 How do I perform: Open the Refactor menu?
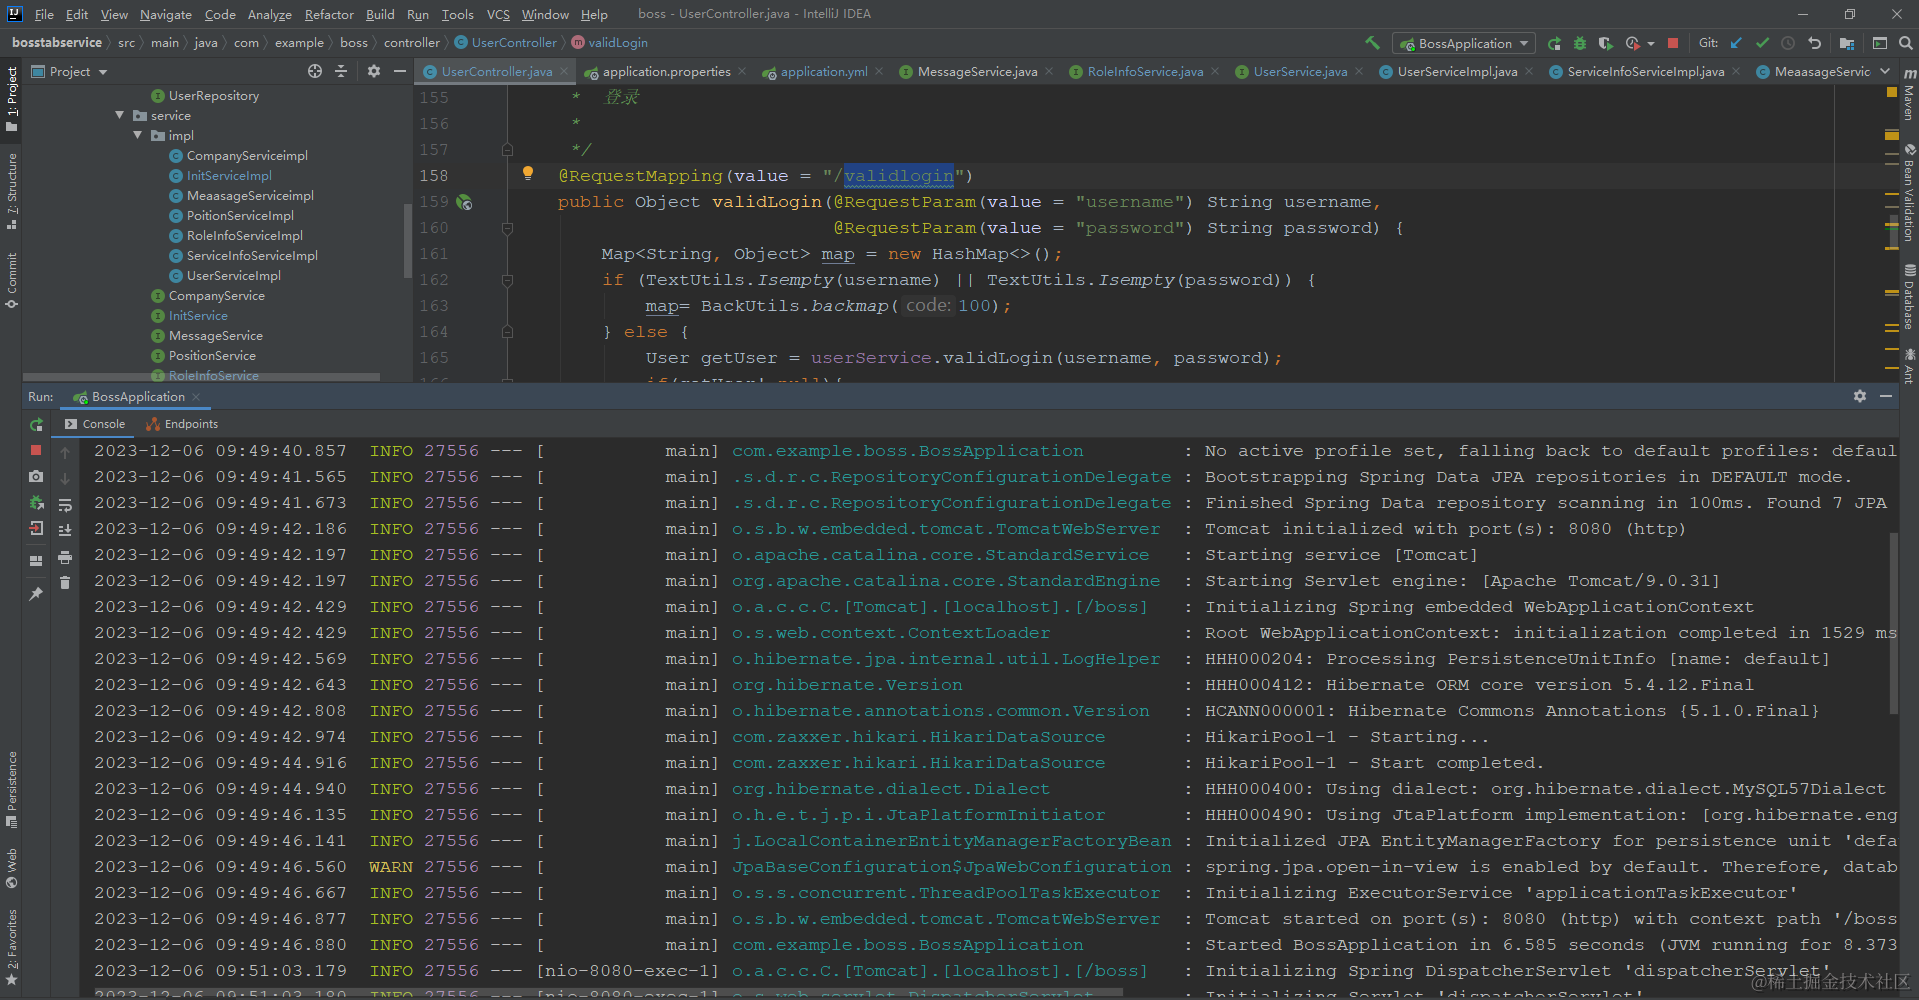[x=329, y=14]
